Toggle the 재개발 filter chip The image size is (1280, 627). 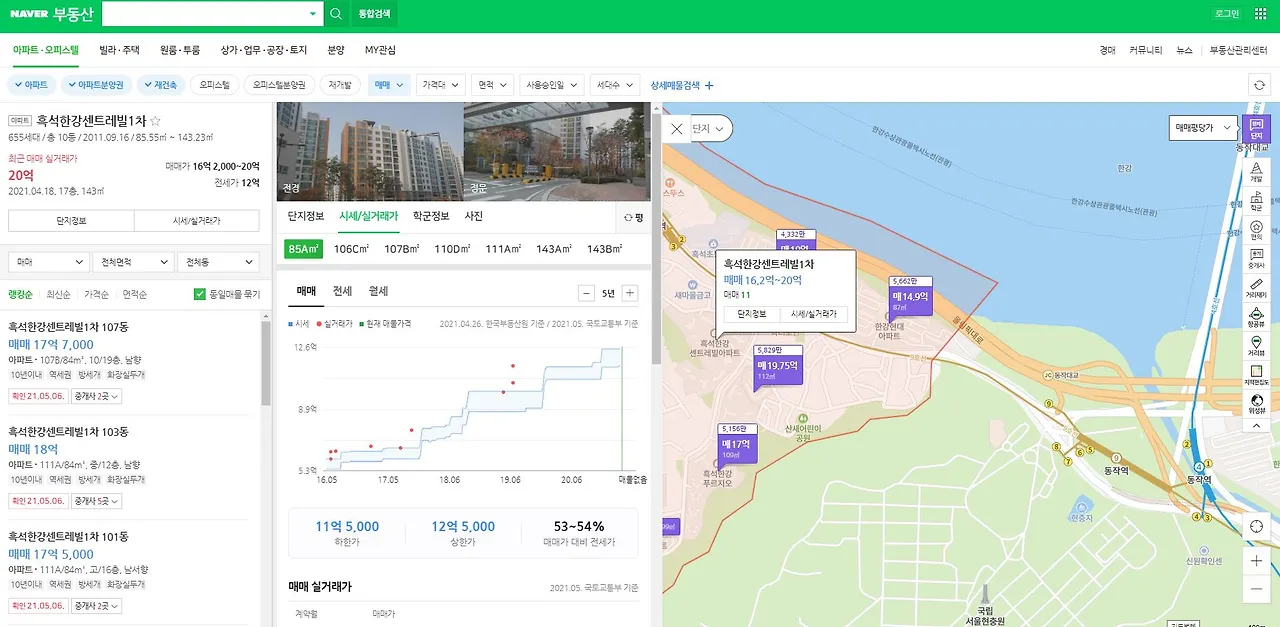click(340, 85)
